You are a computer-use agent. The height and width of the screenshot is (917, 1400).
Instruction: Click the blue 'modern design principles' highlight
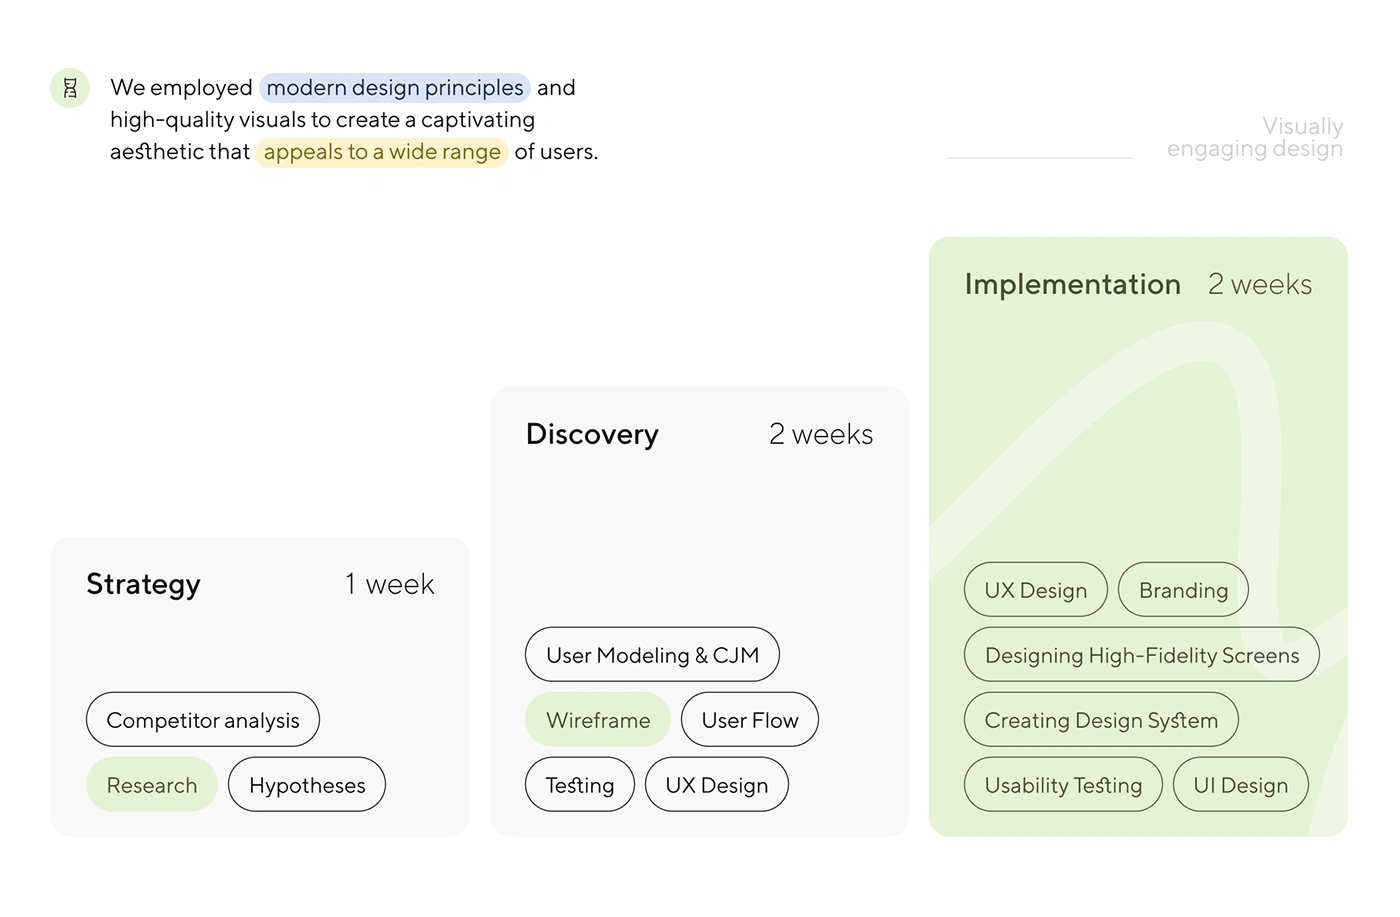click(x=395, y=88)
